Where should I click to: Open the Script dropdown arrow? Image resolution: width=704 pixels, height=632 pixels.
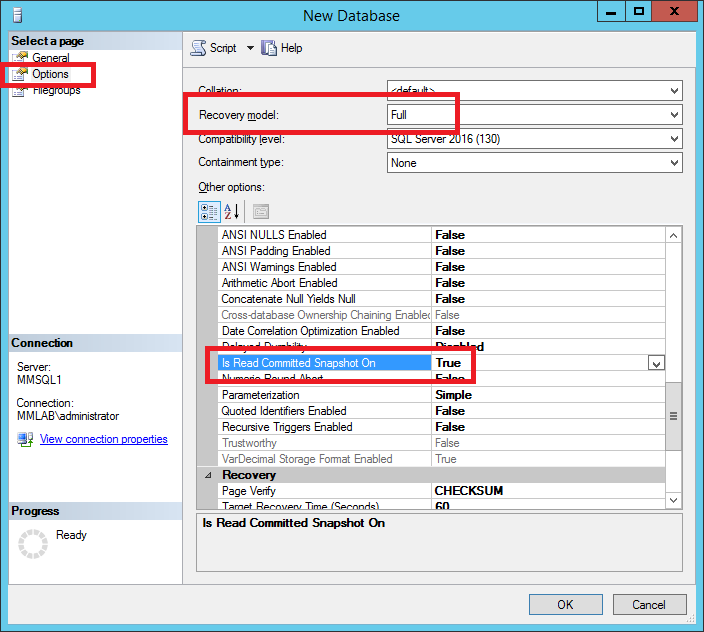[x=250, y=48]
